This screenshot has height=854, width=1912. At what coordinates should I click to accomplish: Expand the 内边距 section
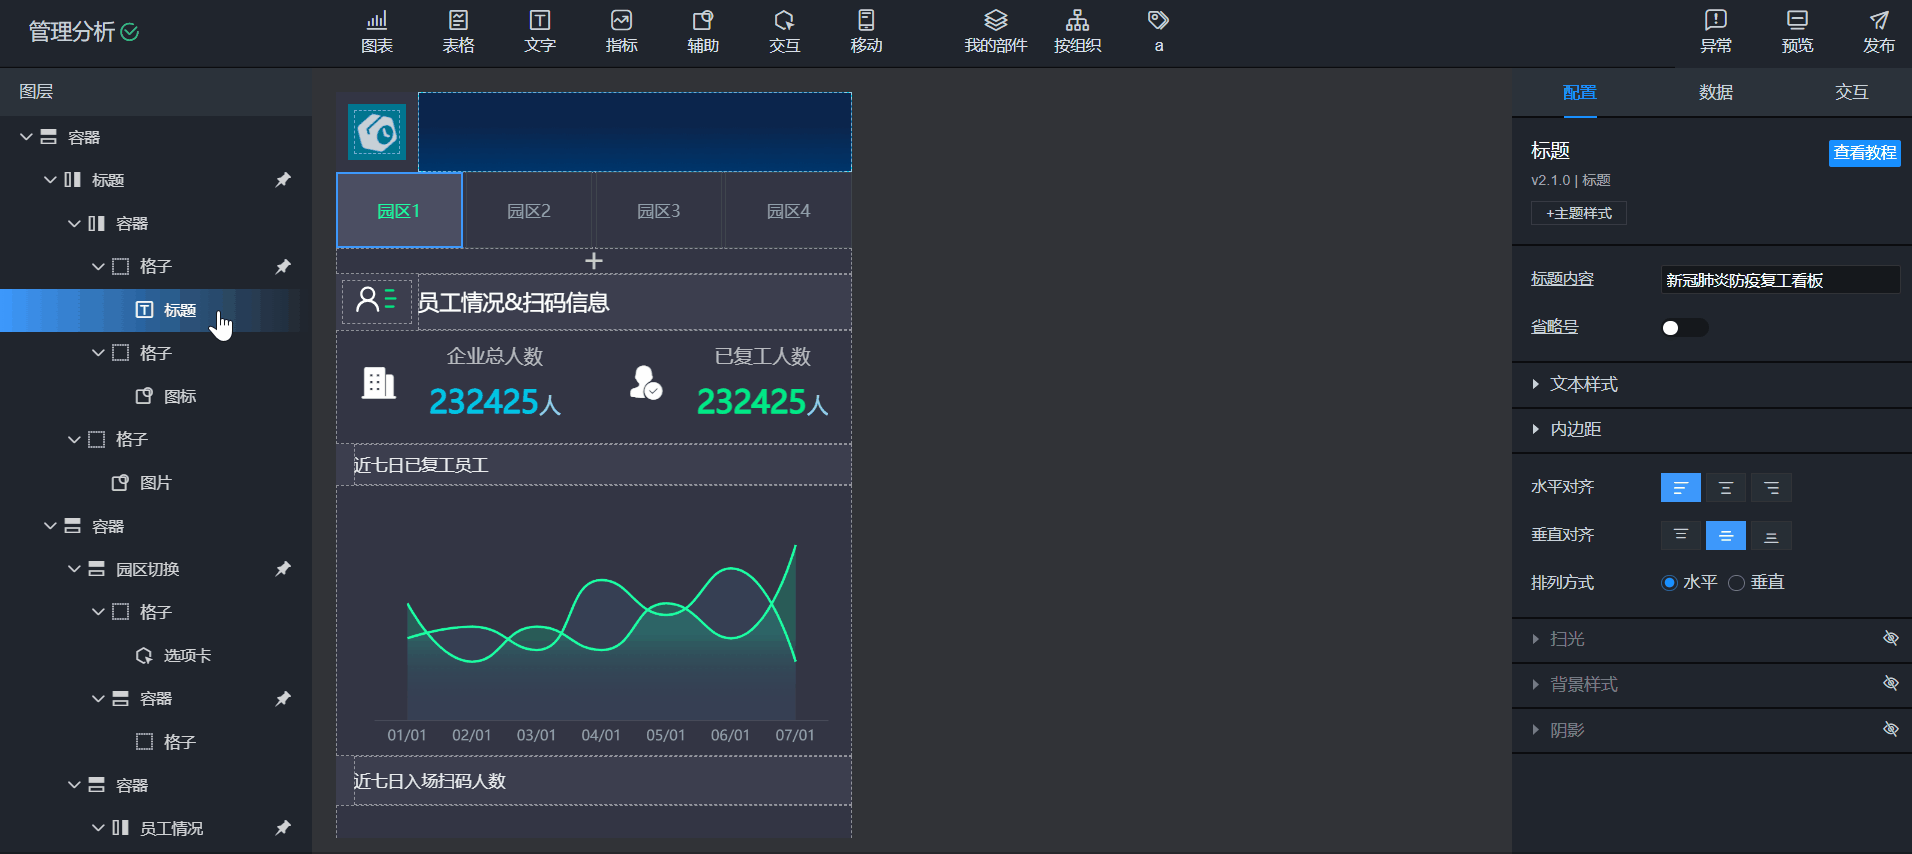(x=1575, y=429)
